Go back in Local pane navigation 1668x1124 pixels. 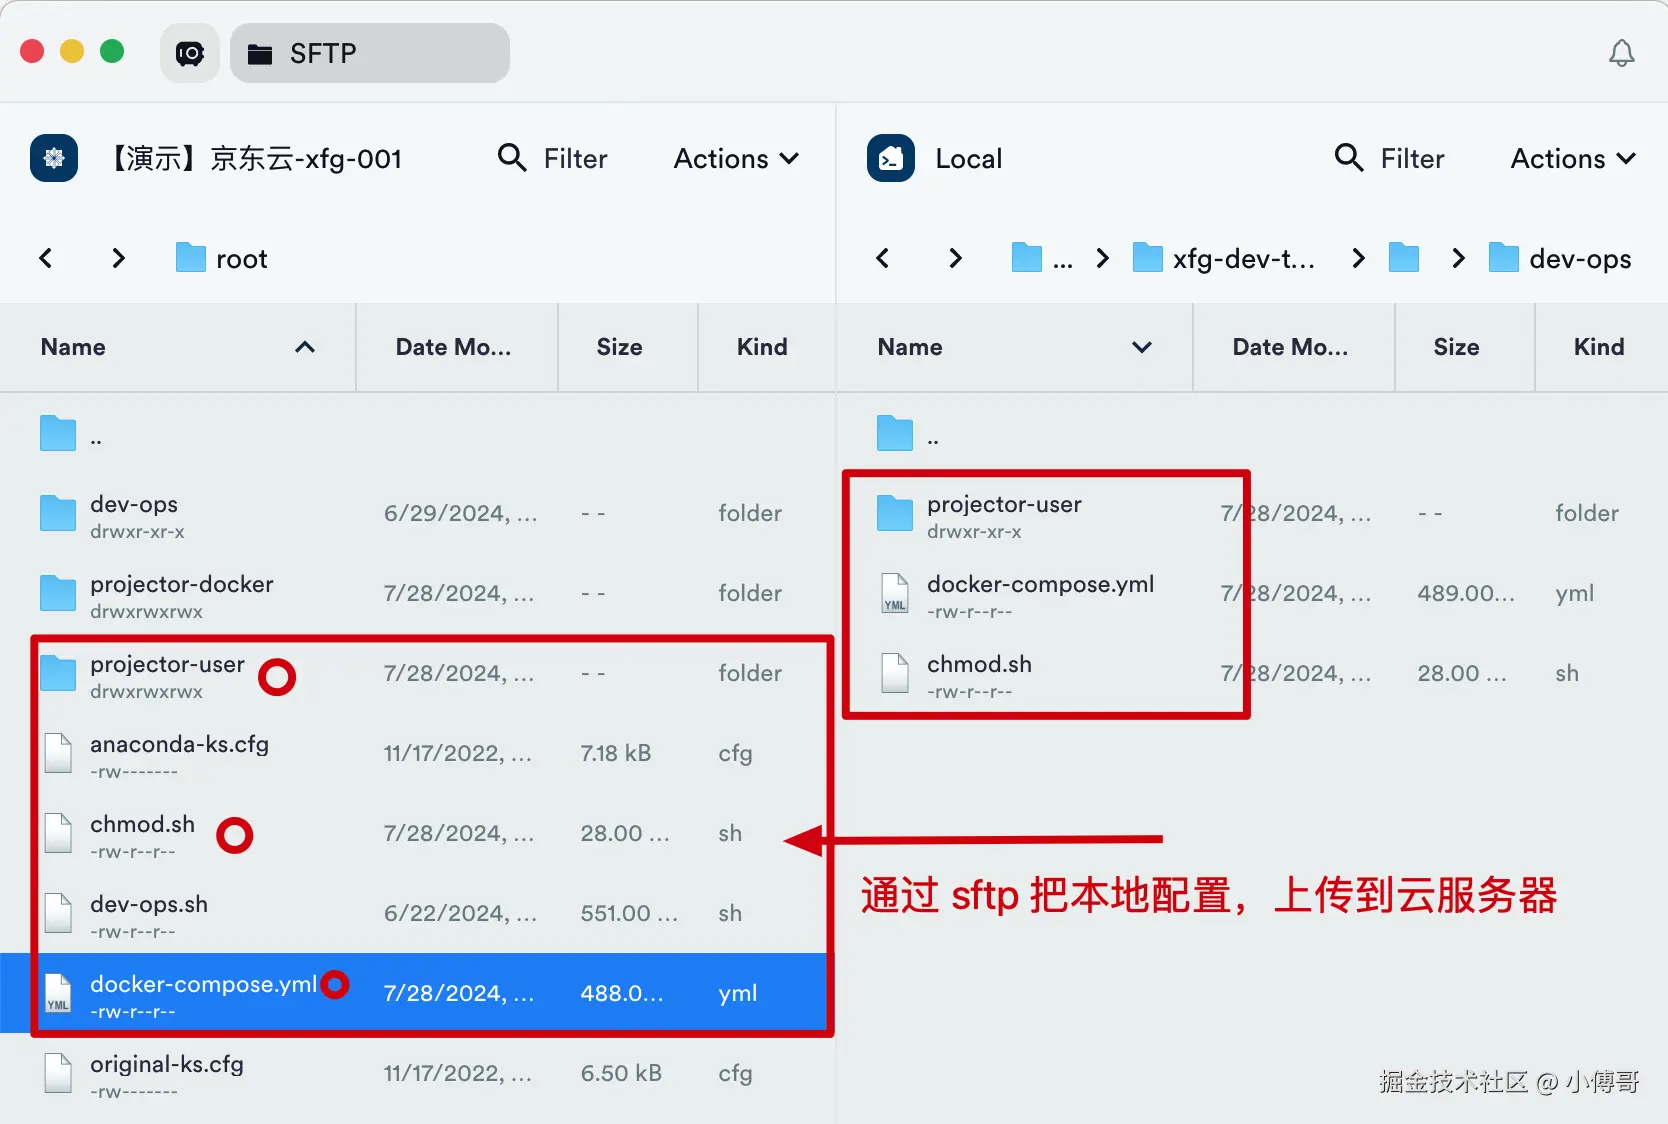click(883, 258)
